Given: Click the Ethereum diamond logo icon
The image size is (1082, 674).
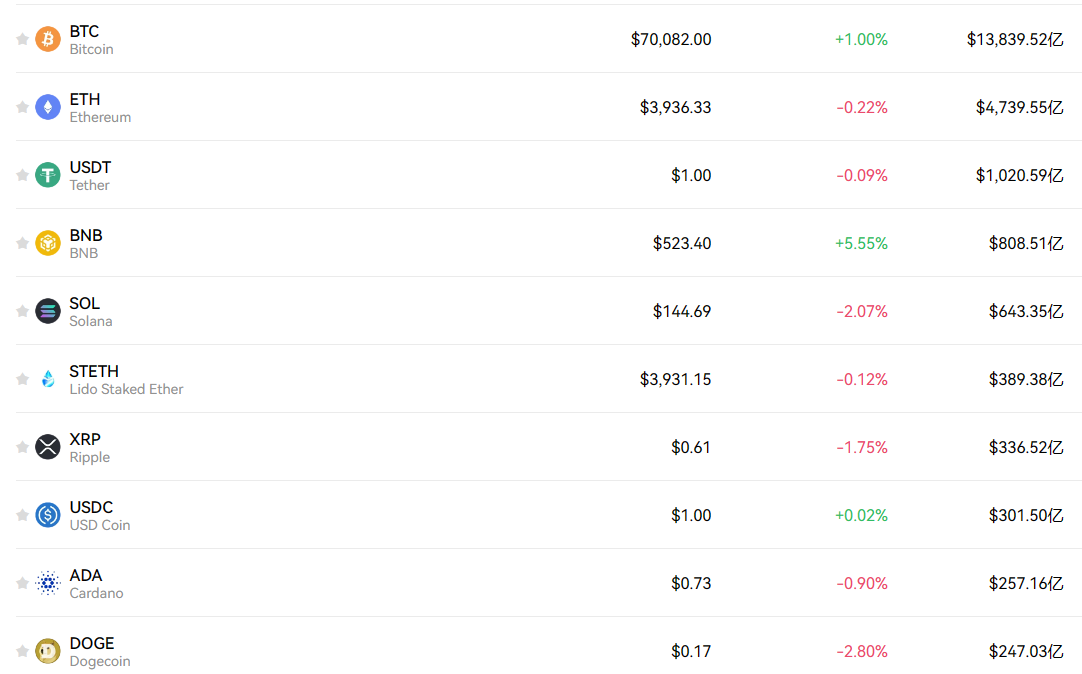Looking at the screenshot, I should (48, 107).
